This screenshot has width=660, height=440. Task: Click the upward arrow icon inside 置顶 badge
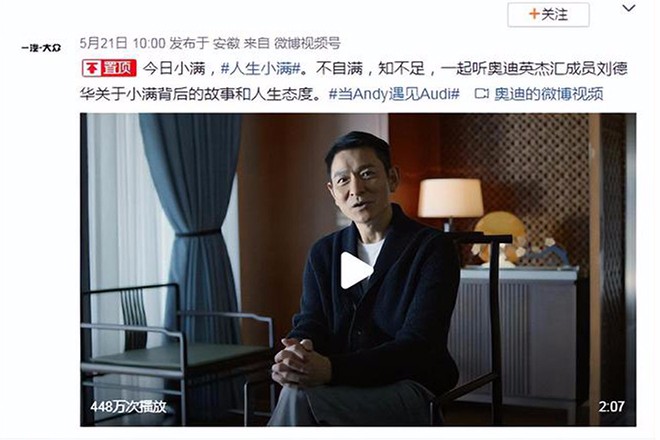(x=92, y=68)
